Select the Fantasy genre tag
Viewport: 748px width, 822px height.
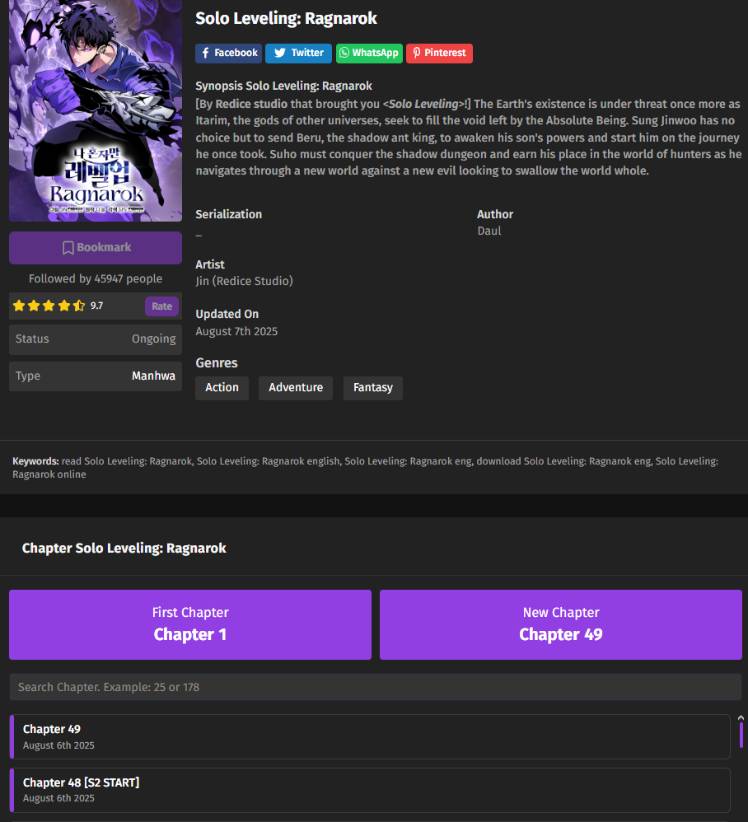point(373,388)
